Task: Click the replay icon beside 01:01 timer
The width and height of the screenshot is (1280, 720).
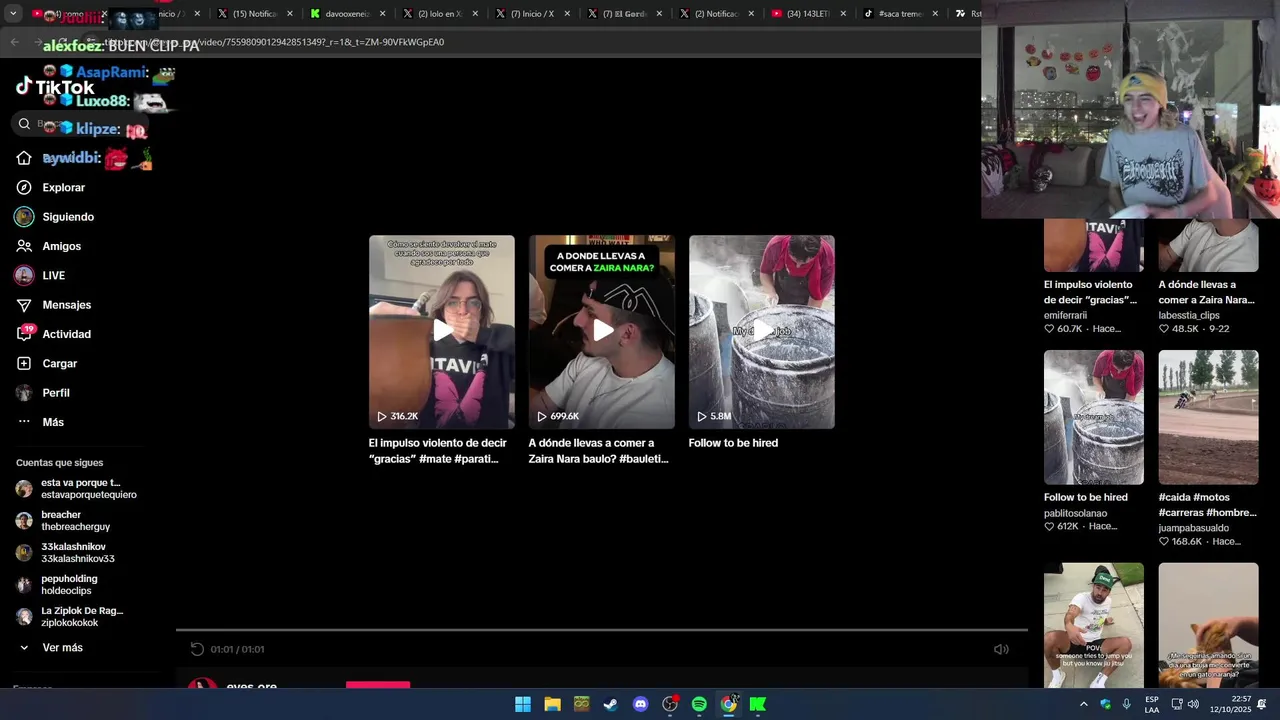Action: tap(197, 649)
